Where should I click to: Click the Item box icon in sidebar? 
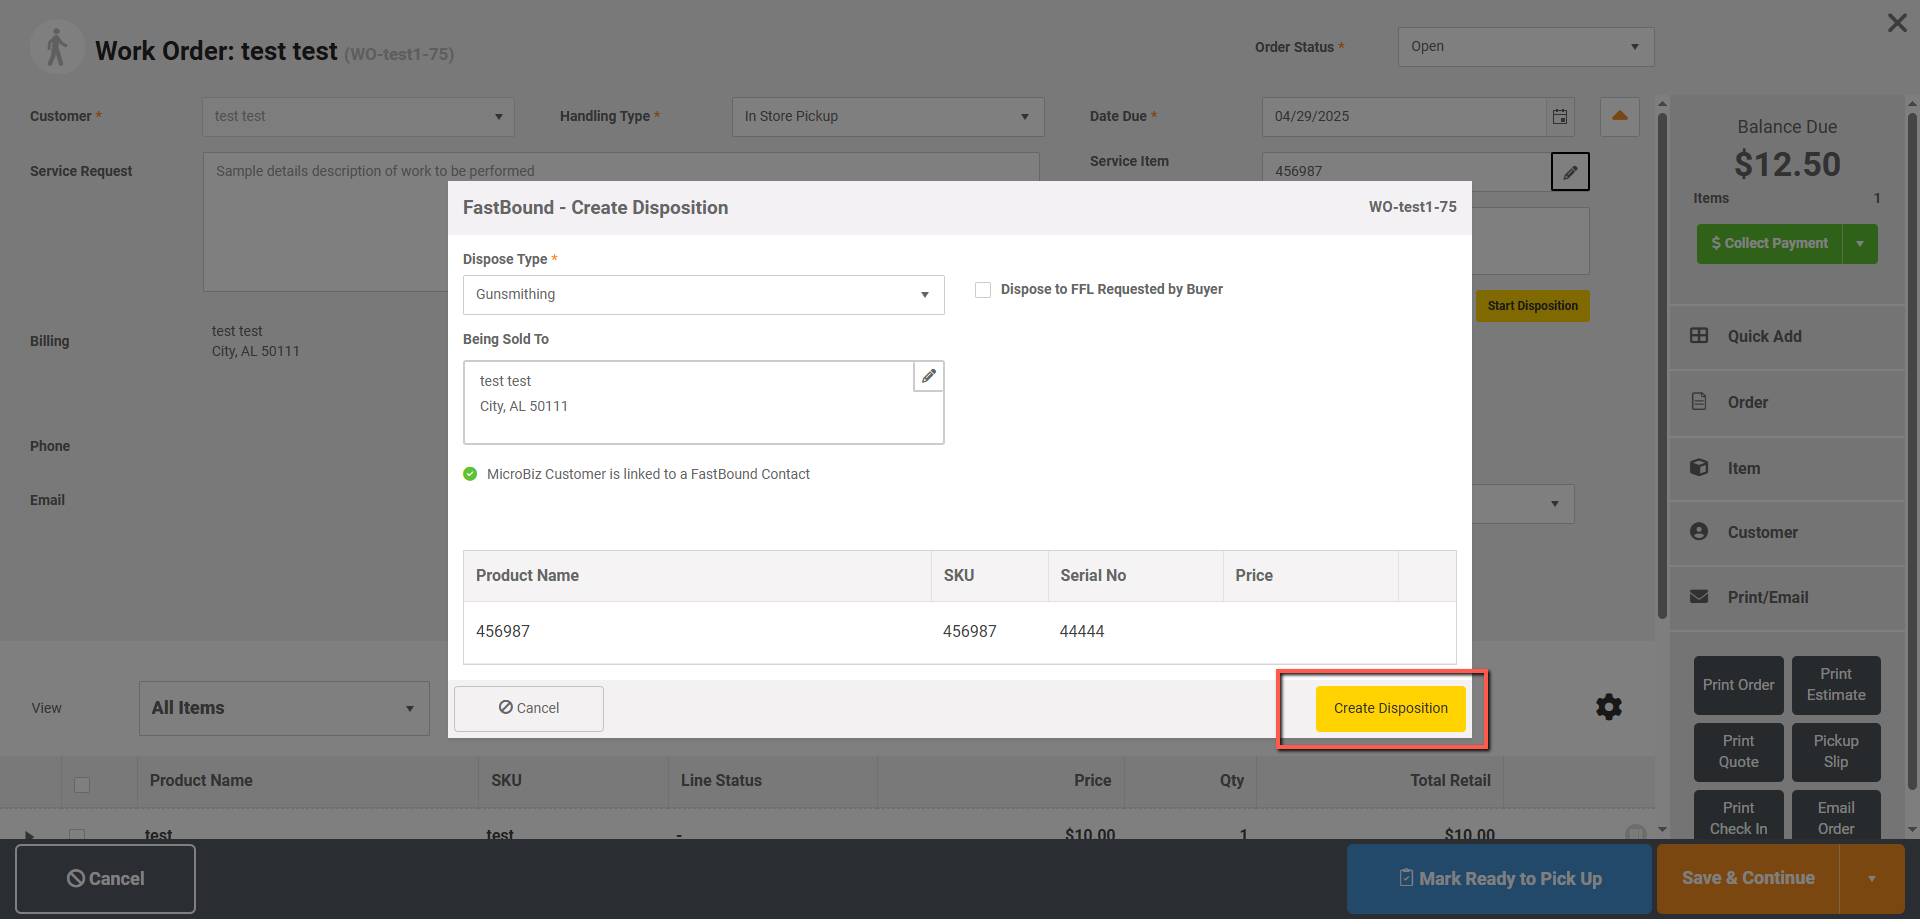[1699, 467]
